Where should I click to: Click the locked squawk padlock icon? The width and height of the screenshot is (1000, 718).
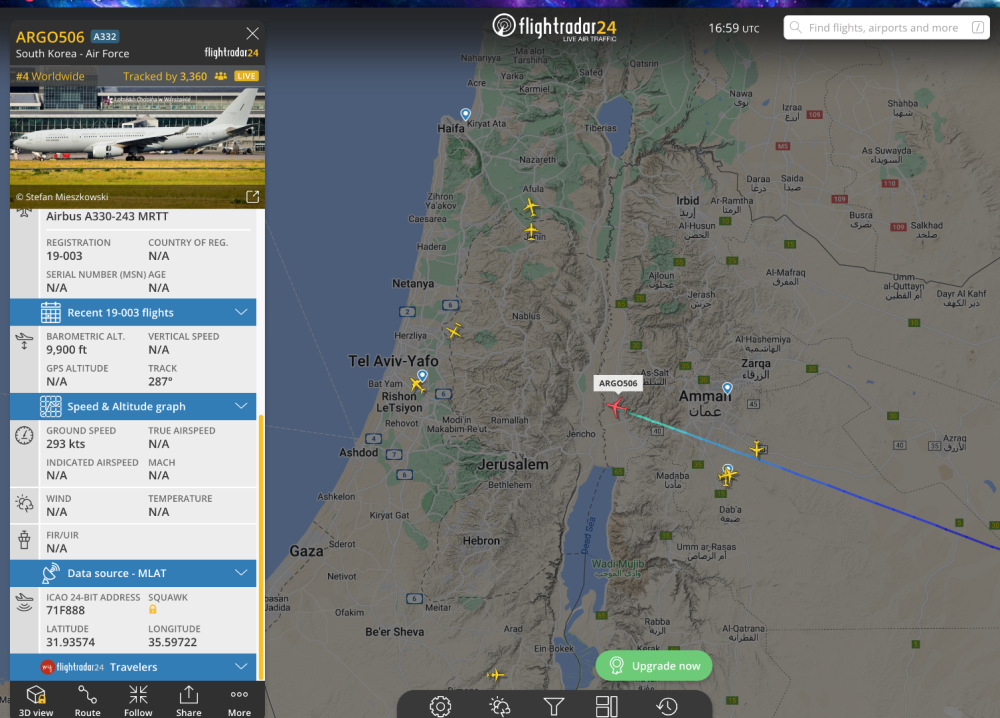[x=152, y=610]
